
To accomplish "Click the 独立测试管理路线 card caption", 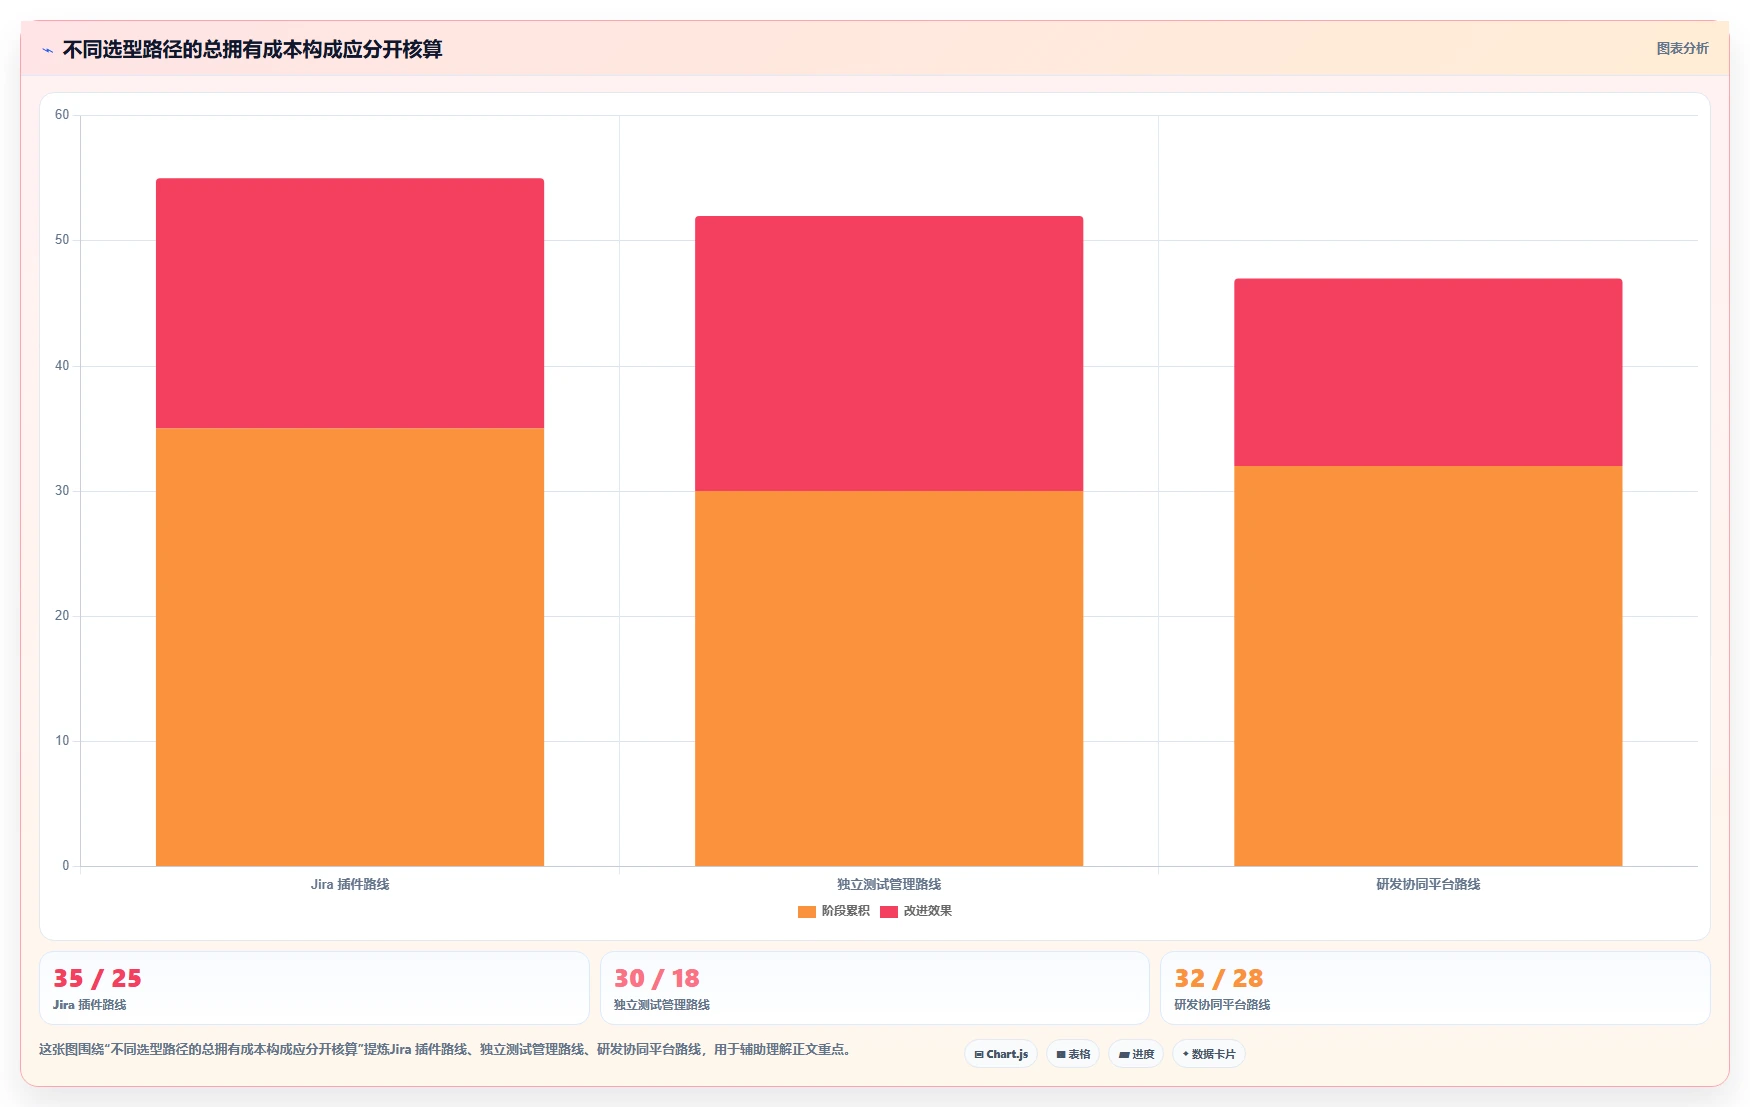I will pyautogui.click(x=662, y=1005).
